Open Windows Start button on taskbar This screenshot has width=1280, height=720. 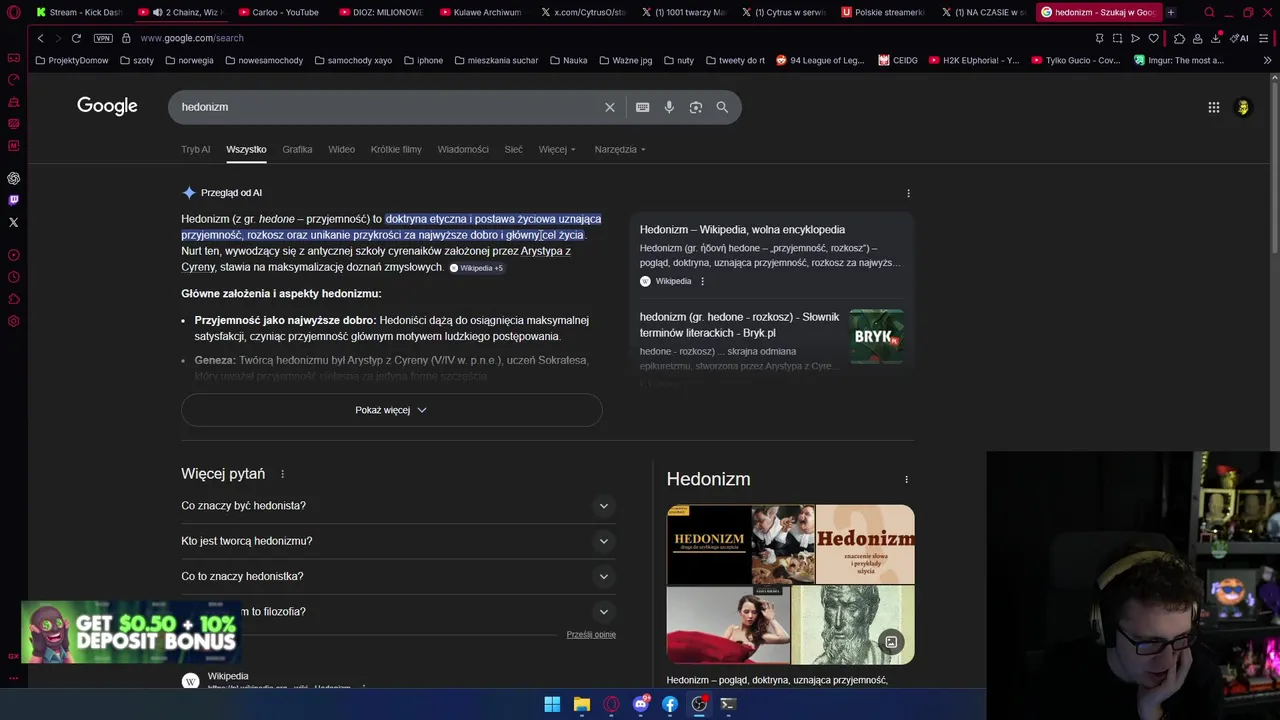pos(552,704)
